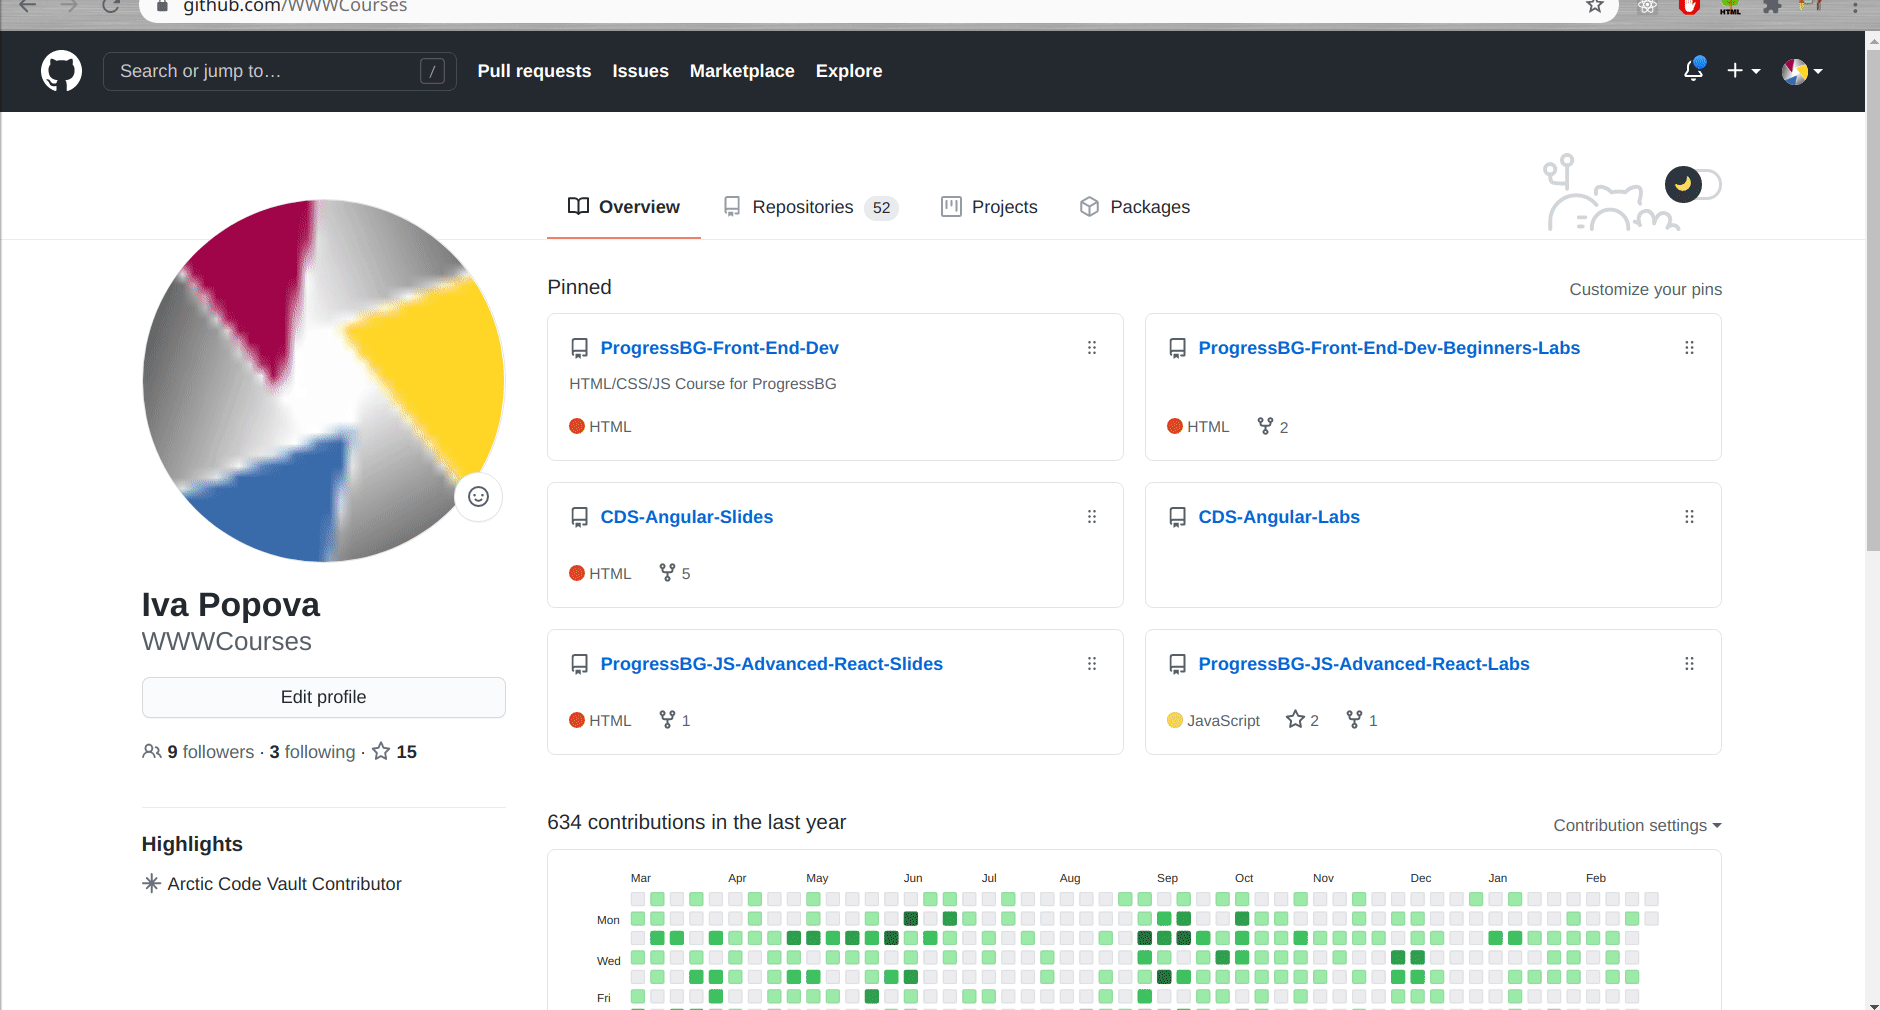Open ProgressBG-JS-Advanced-React-Slides repository
1880x1010 pixels.
click(x=771, y=664)
